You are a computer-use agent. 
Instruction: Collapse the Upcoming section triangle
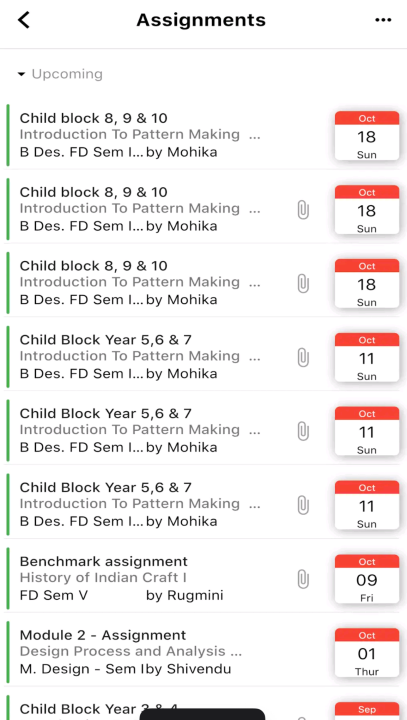pyautogui.click(x=21, y=74)
